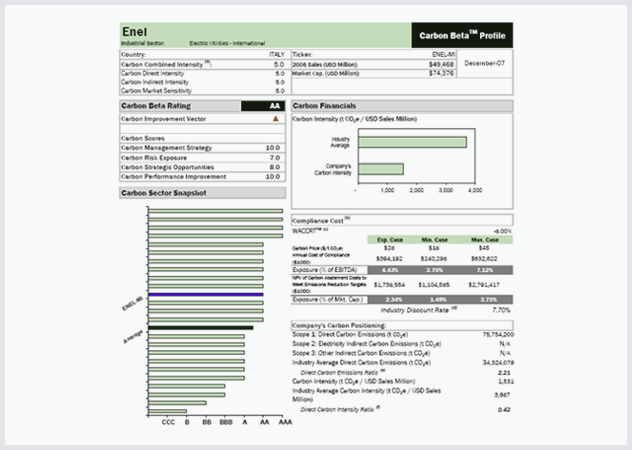This screenshot has height=450, width=632.
Task: Click the Company's Carbon Intensity bar
Action: 381,169
